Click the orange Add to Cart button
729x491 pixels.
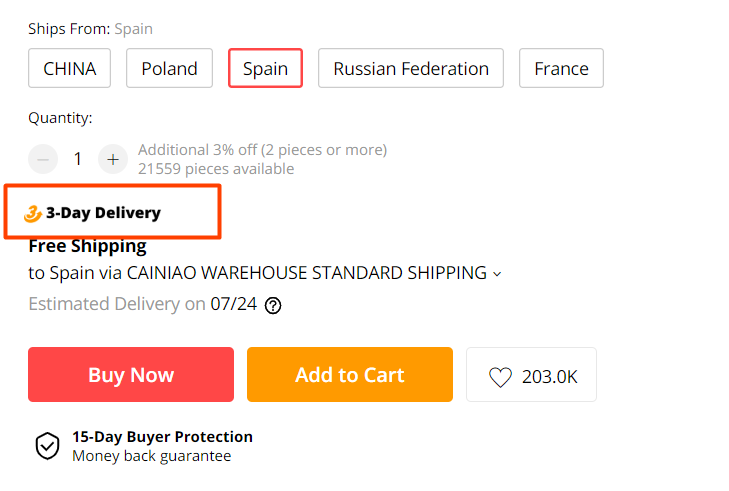pos(349,375)
